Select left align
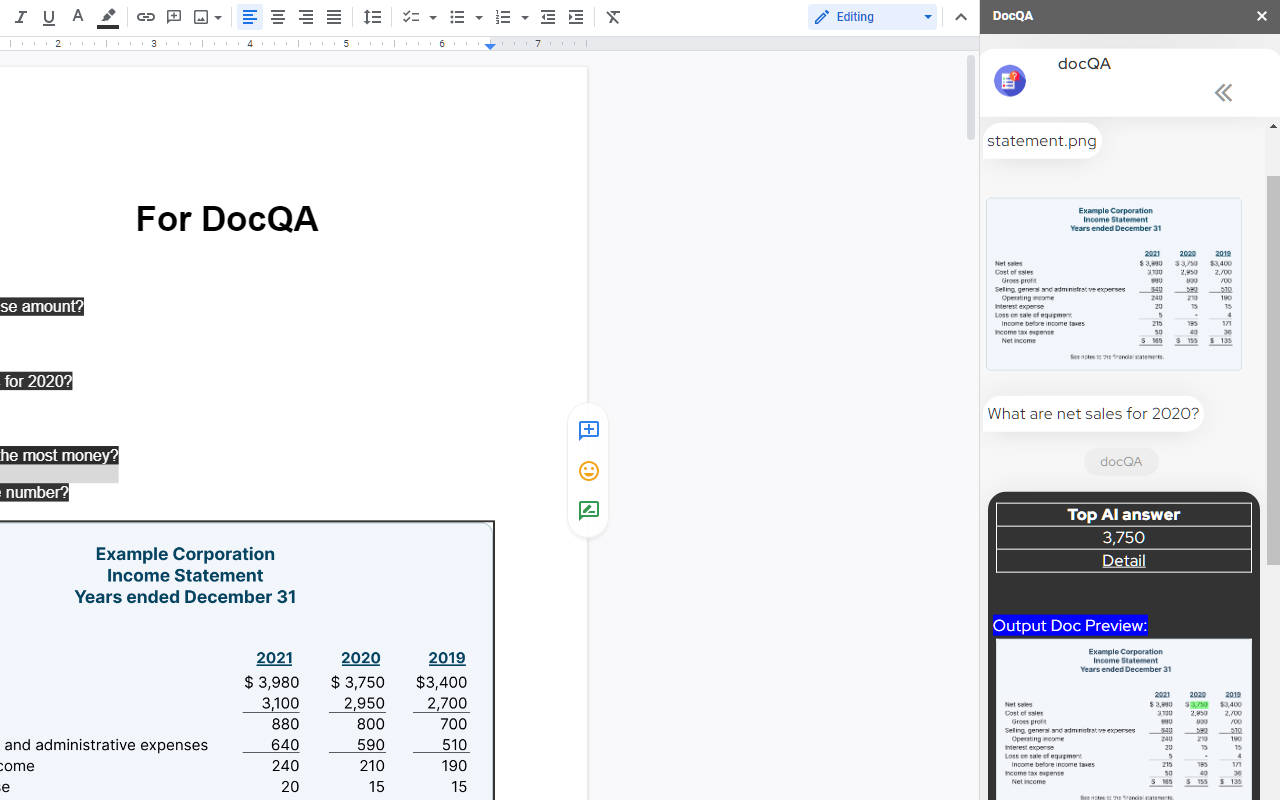This screenshot has width=1280, height=800. coord(250,17)
